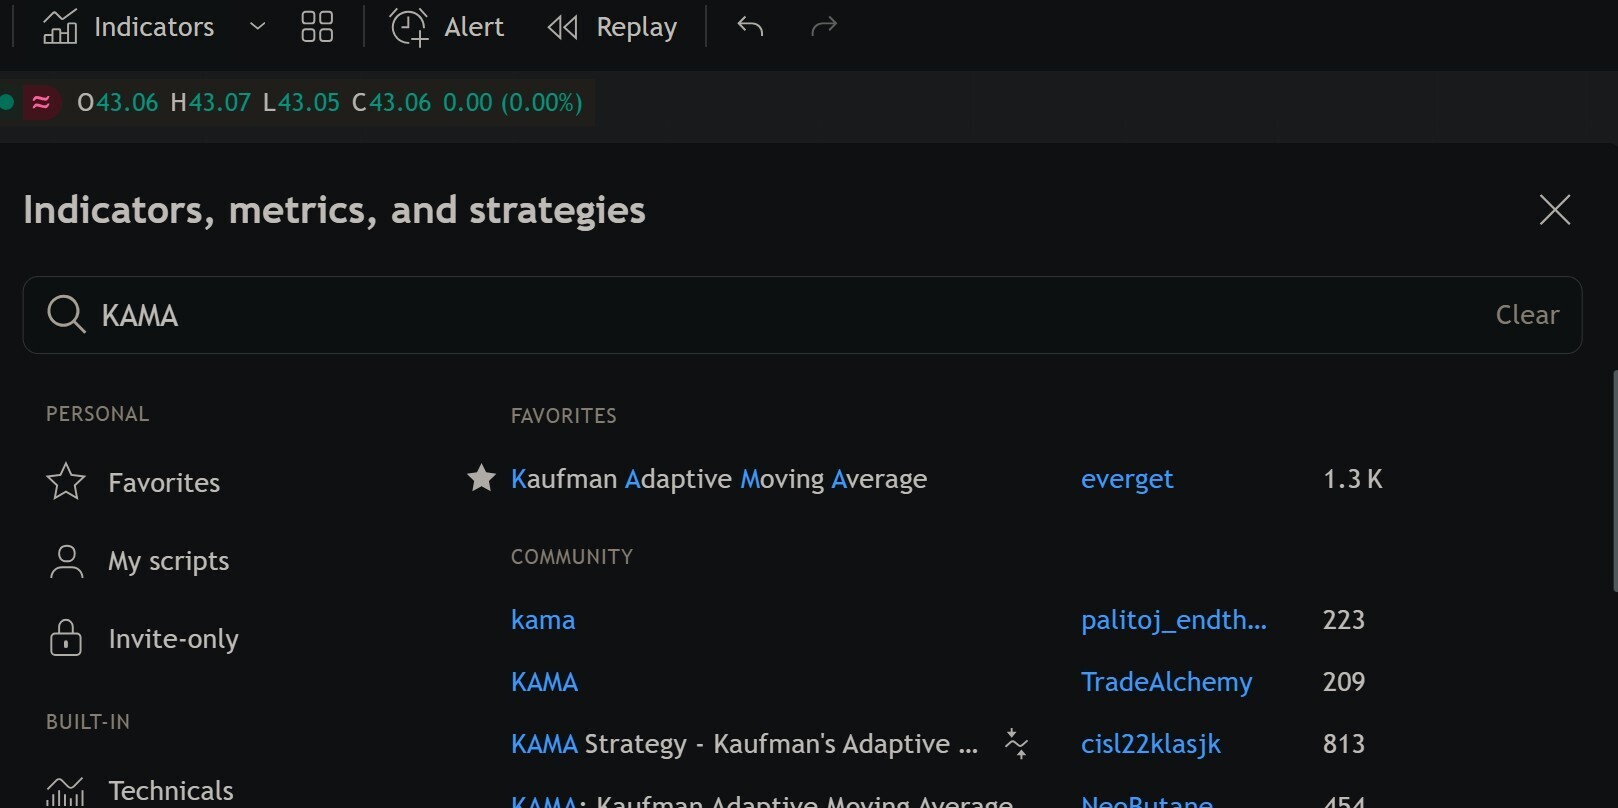Click the pink indicator badge beside OHLC values
Viewport: 1618px width, 808px height.
point(41,102)
